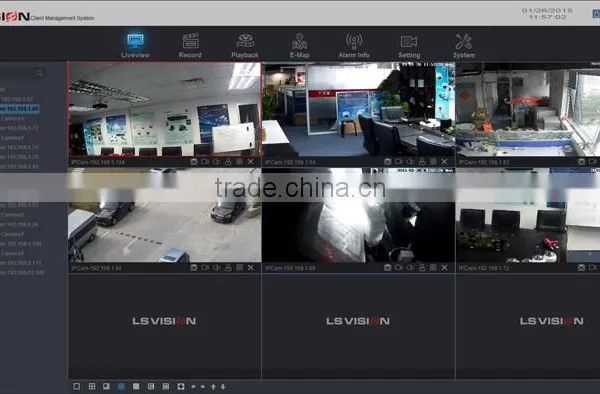
Task: Select the empty bottom-middle LS VISION pane
Action: click(x=358, y=326)
